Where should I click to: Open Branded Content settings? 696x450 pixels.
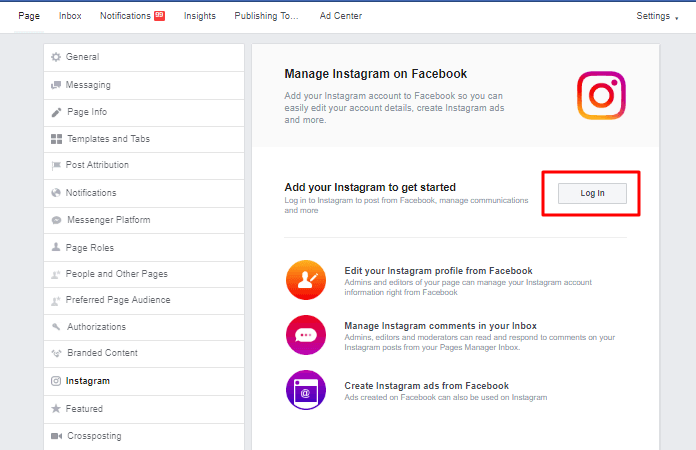144,354
